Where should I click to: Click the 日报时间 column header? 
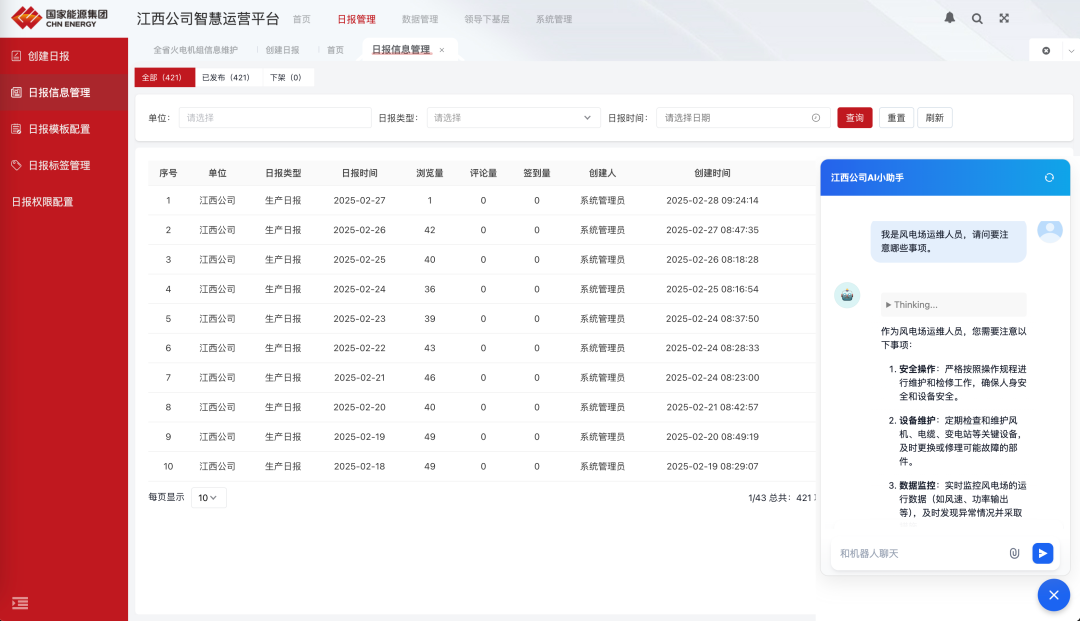pyautogui.click(x=360, y=173)
